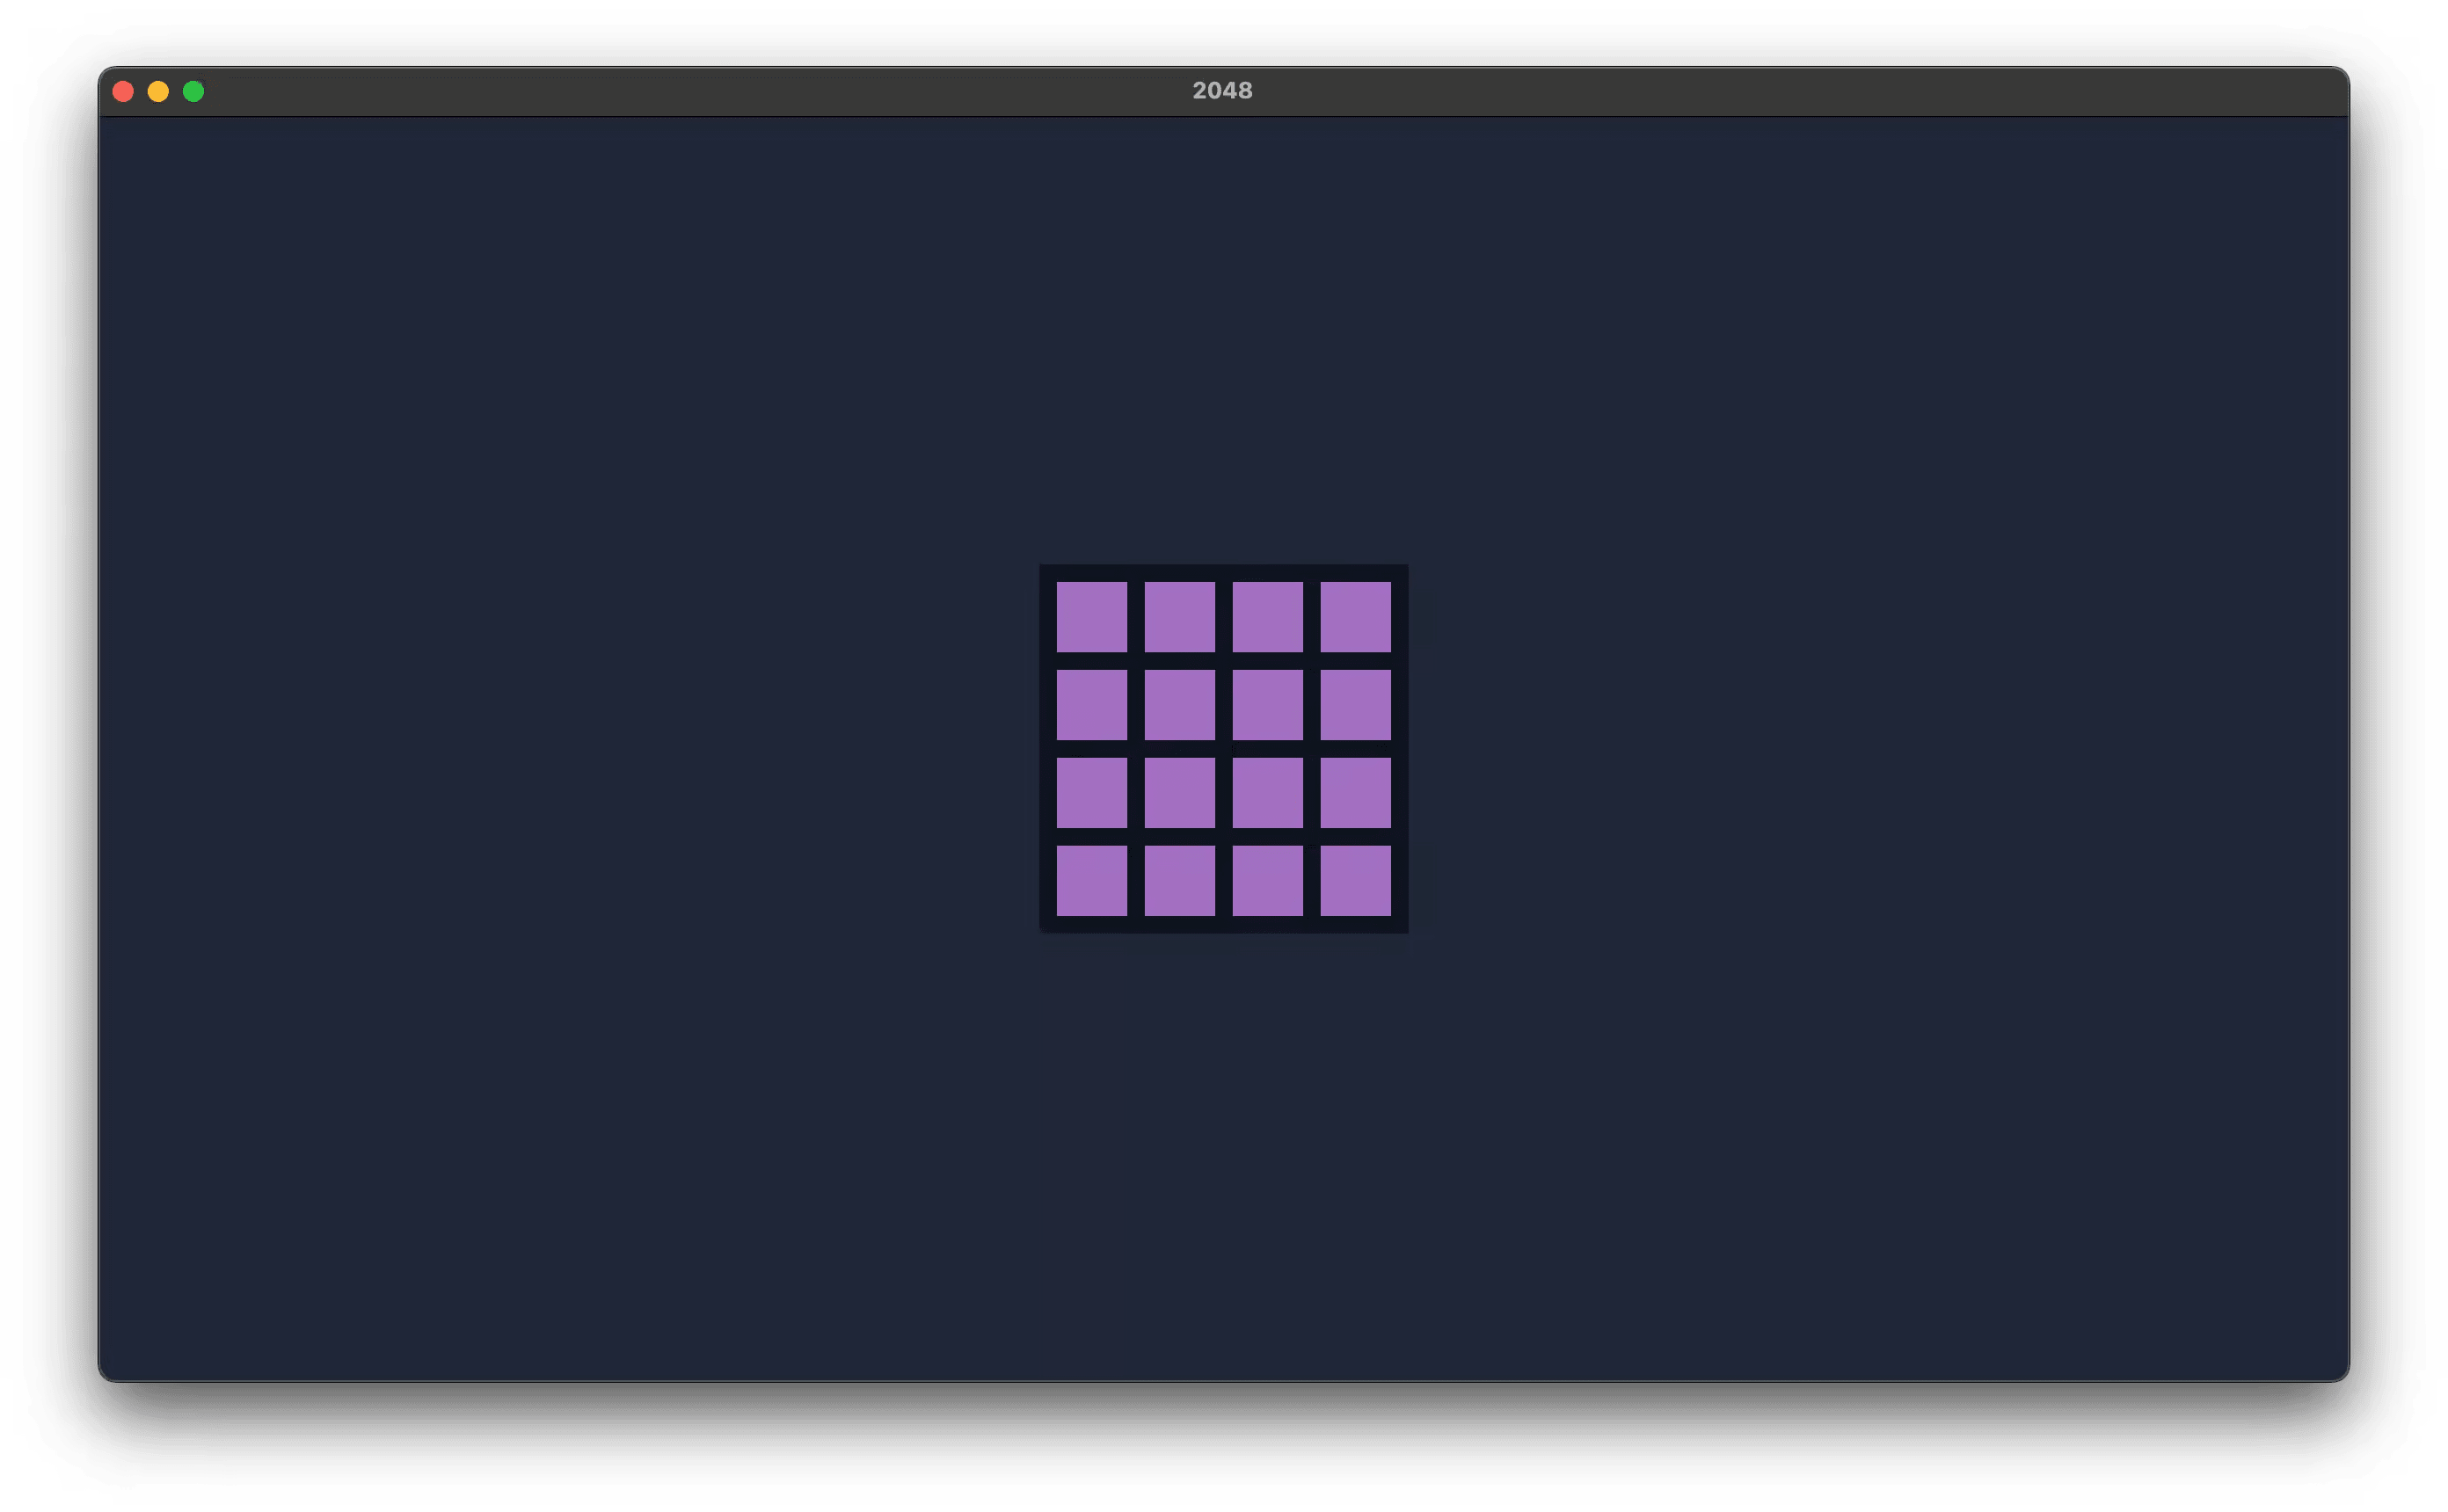The image size is (2448, 1512).
Task: Select the first-row, second-column purple tile
Action: click(x=1180, y=617)
